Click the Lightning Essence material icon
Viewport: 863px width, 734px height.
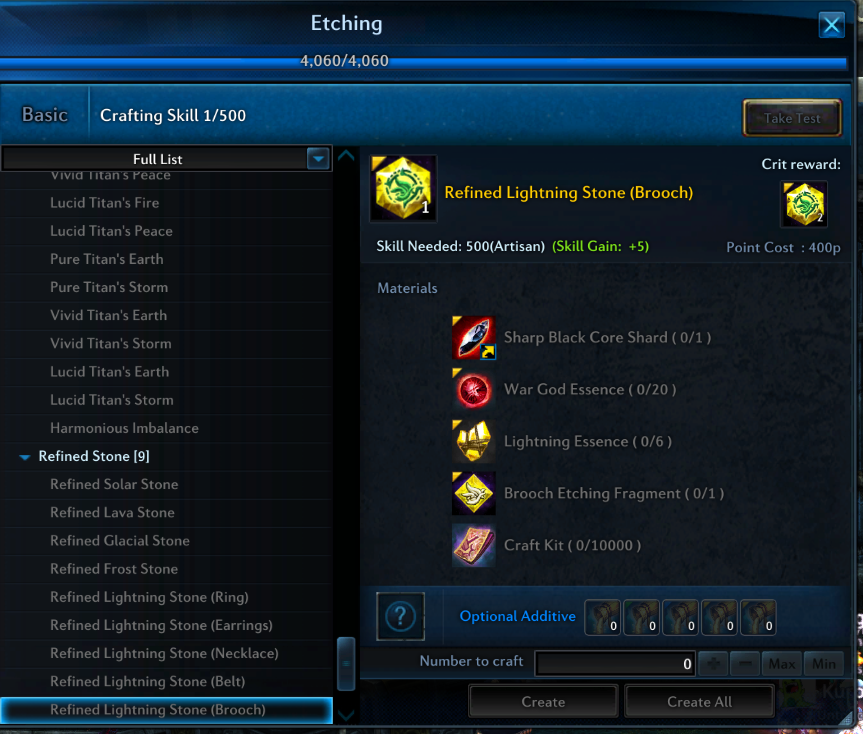[x=473, y=442]
